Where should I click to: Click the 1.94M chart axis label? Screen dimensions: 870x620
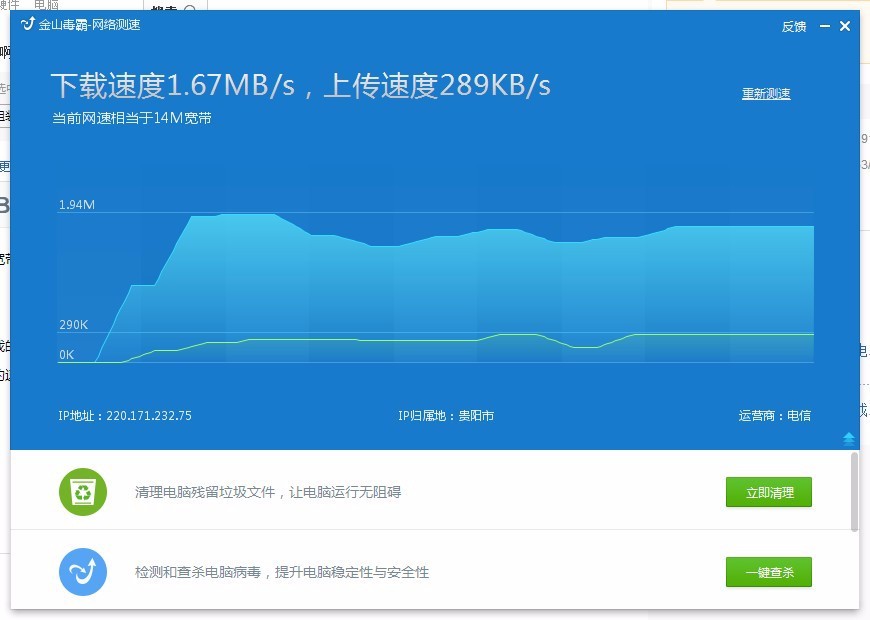[77, 205]
